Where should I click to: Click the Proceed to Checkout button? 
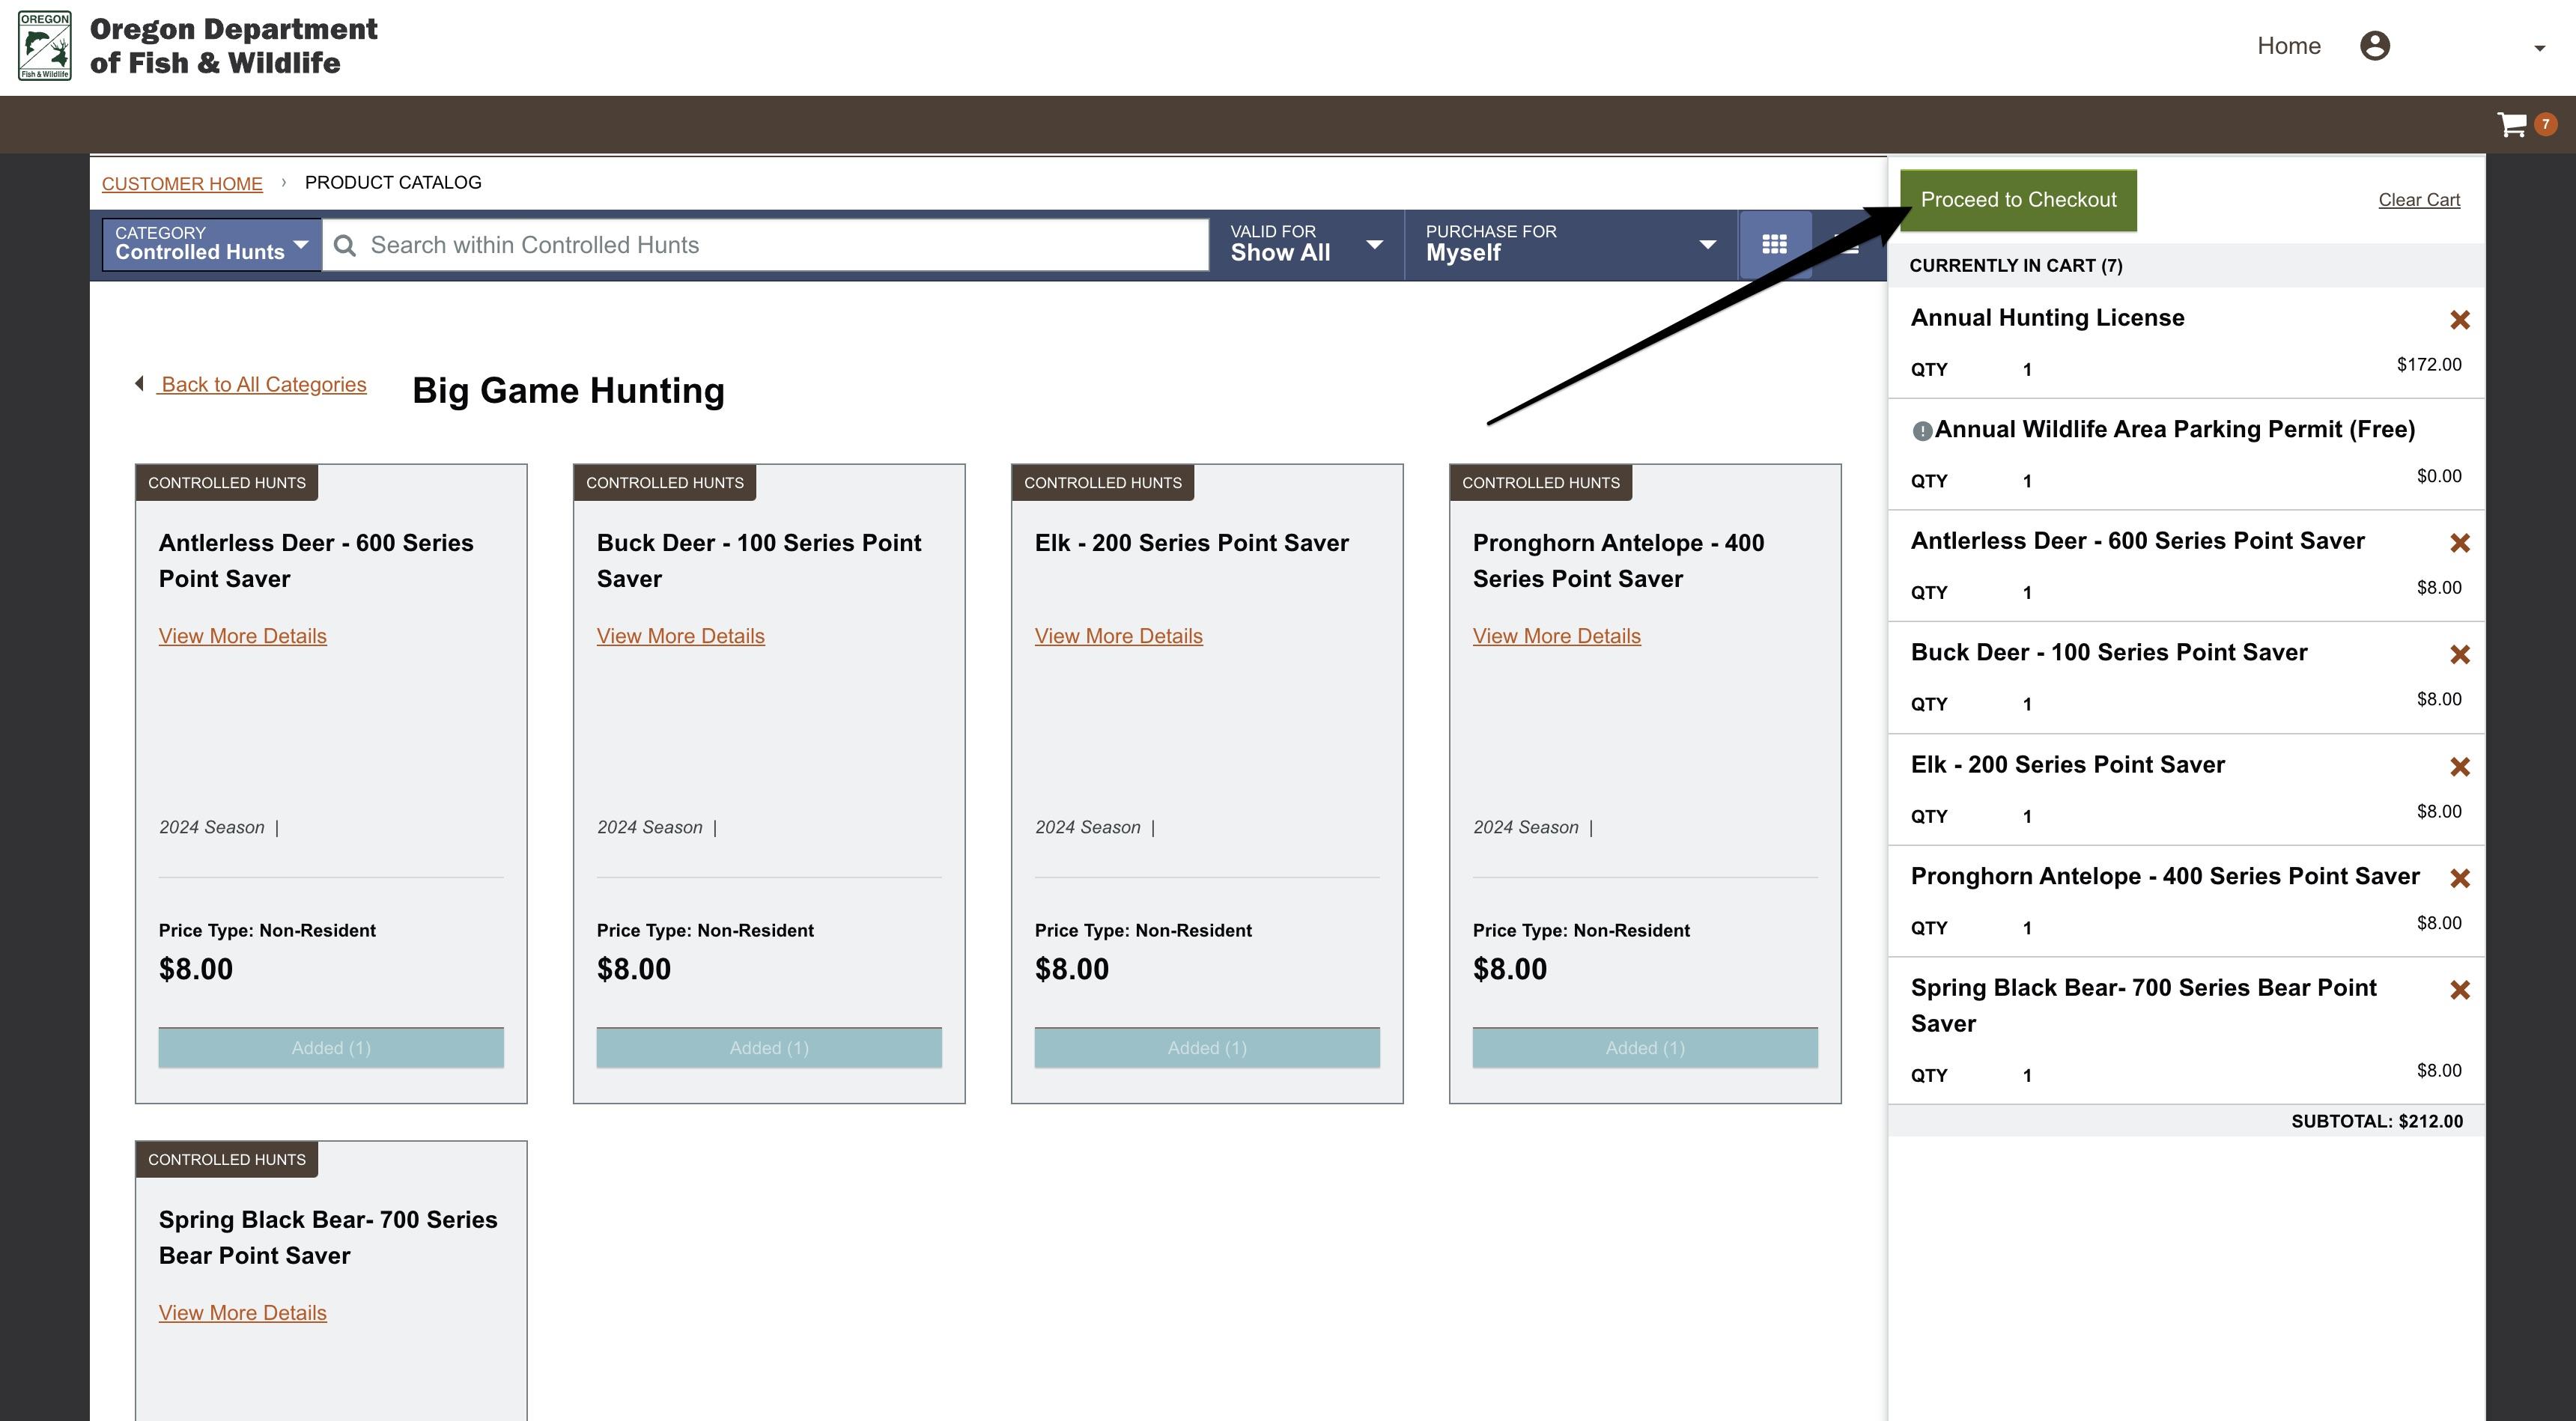[2018, 199]
